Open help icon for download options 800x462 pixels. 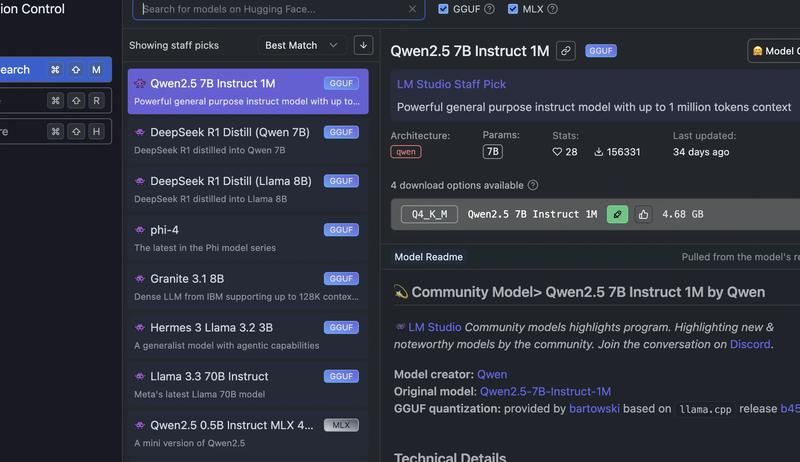click(x=533, y=185)
